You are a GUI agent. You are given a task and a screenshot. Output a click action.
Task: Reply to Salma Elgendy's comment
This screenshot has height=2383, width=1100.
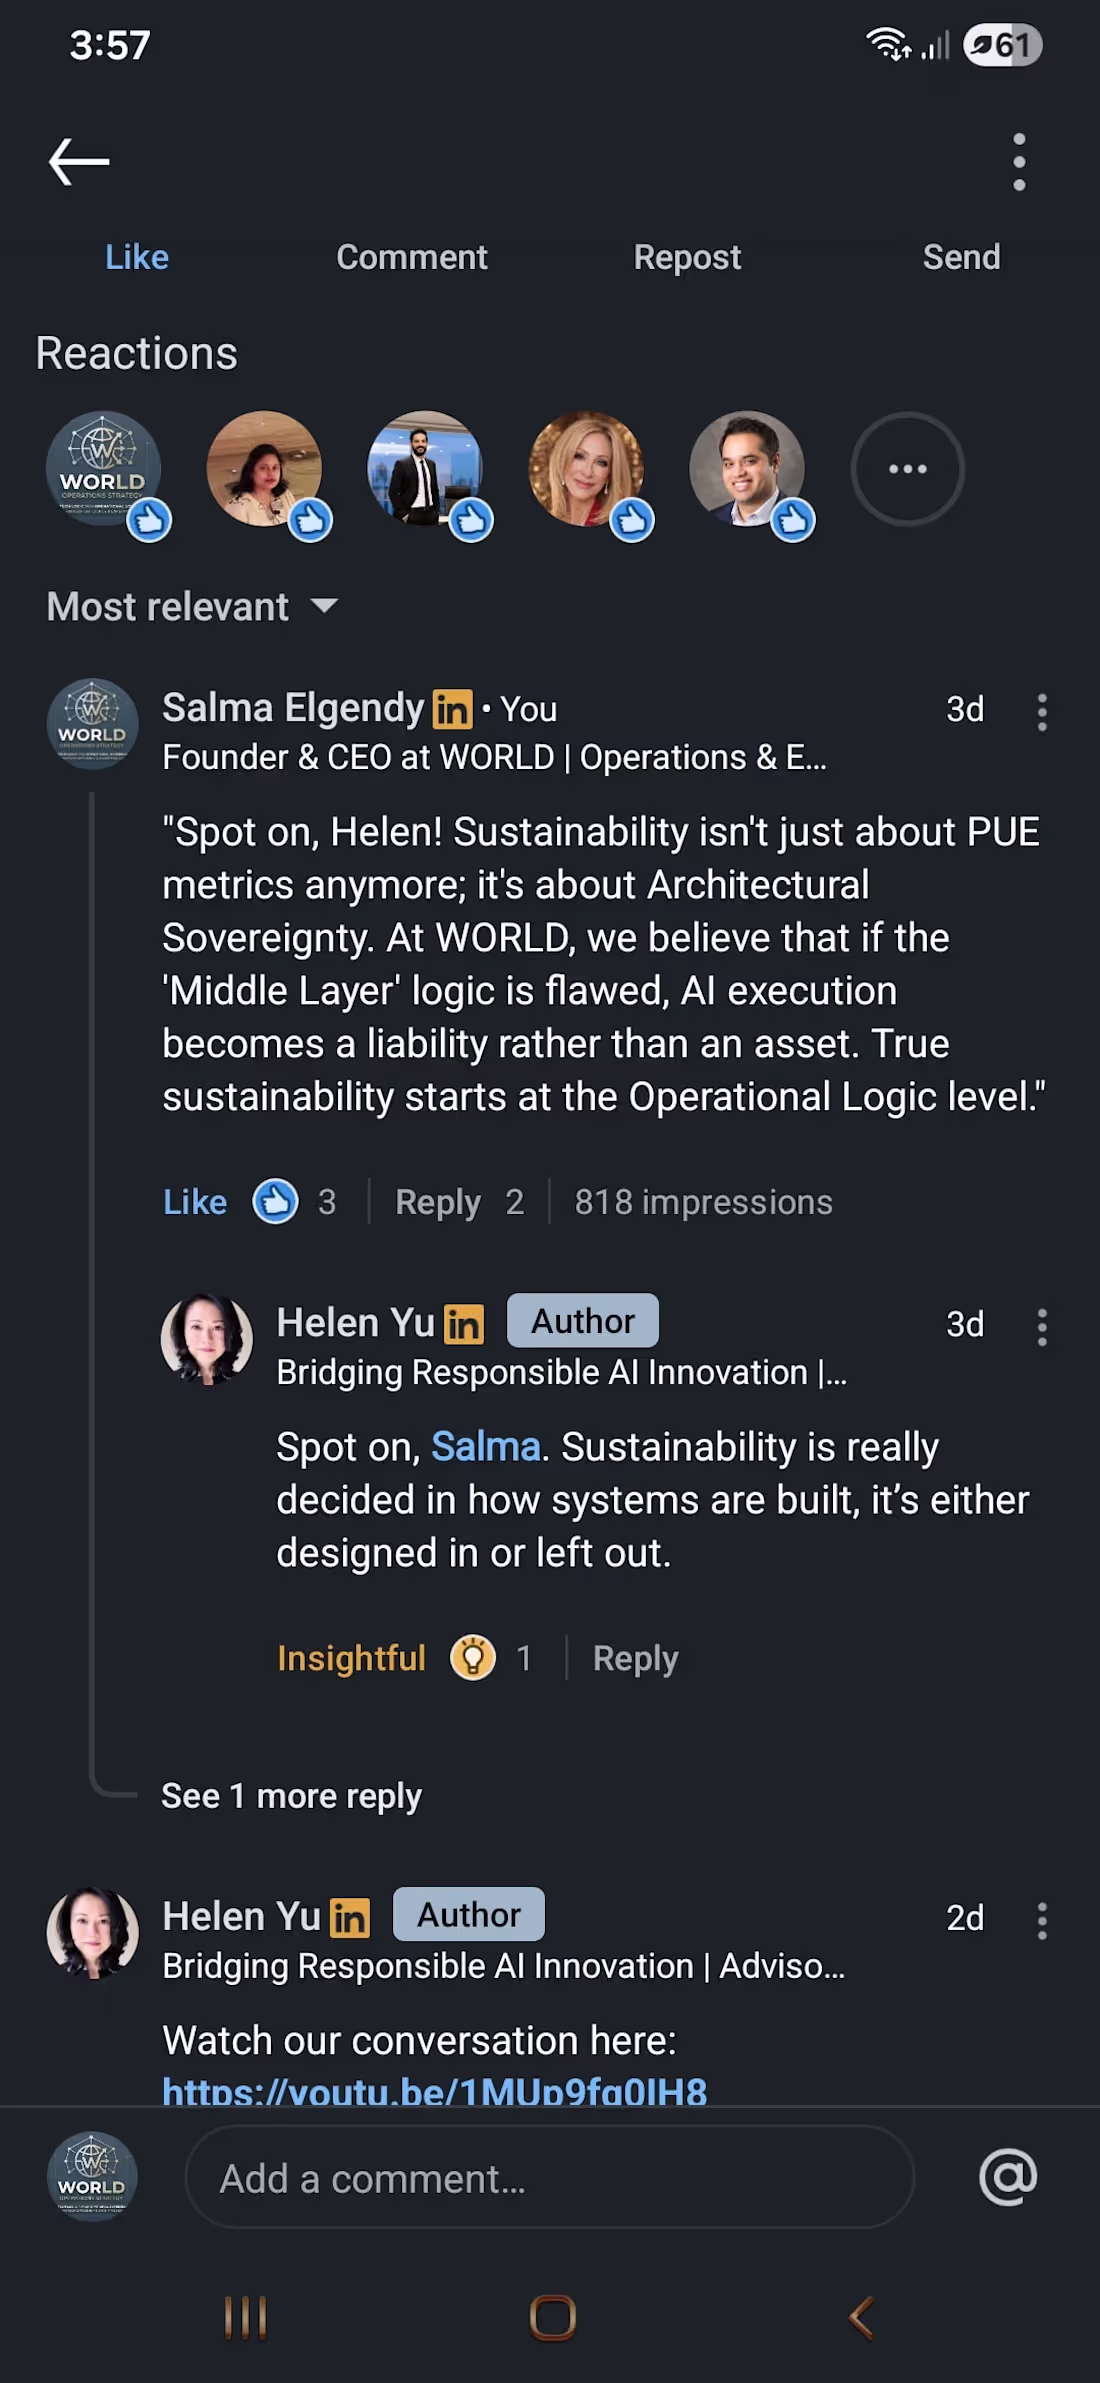(x=438, y=1202)
